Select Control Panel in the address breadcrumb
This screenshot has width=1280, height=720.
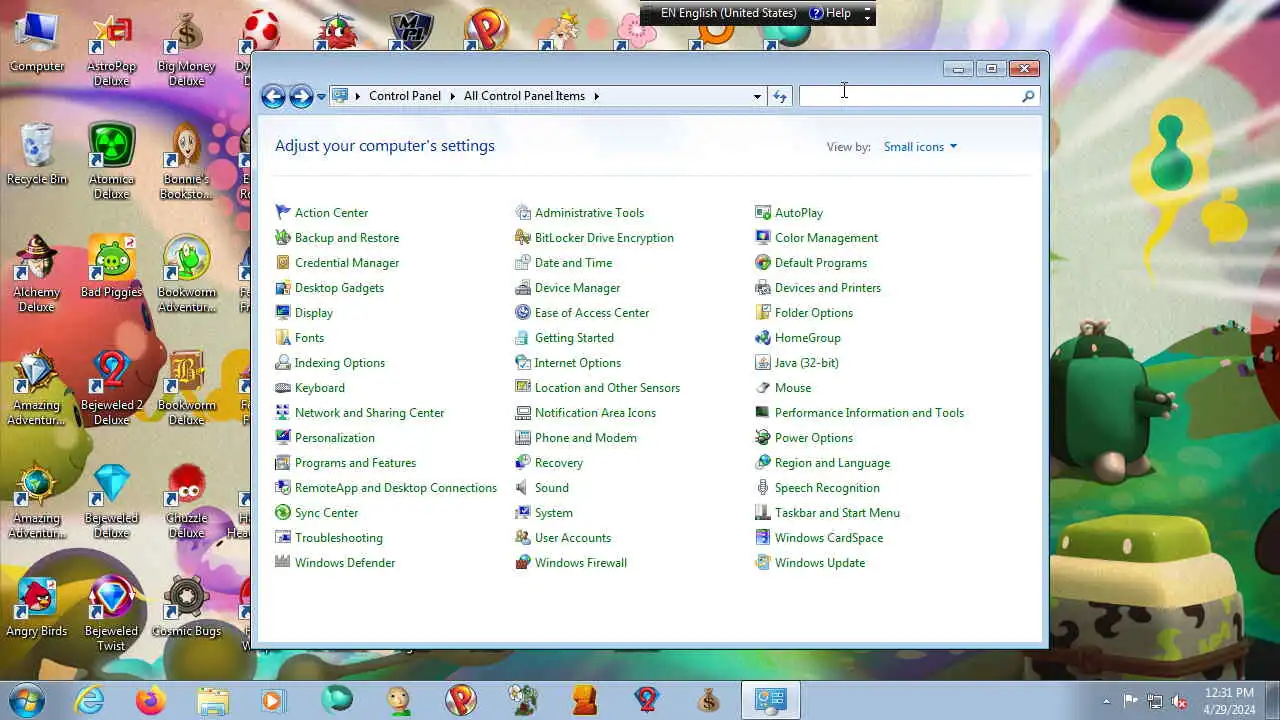405,96
